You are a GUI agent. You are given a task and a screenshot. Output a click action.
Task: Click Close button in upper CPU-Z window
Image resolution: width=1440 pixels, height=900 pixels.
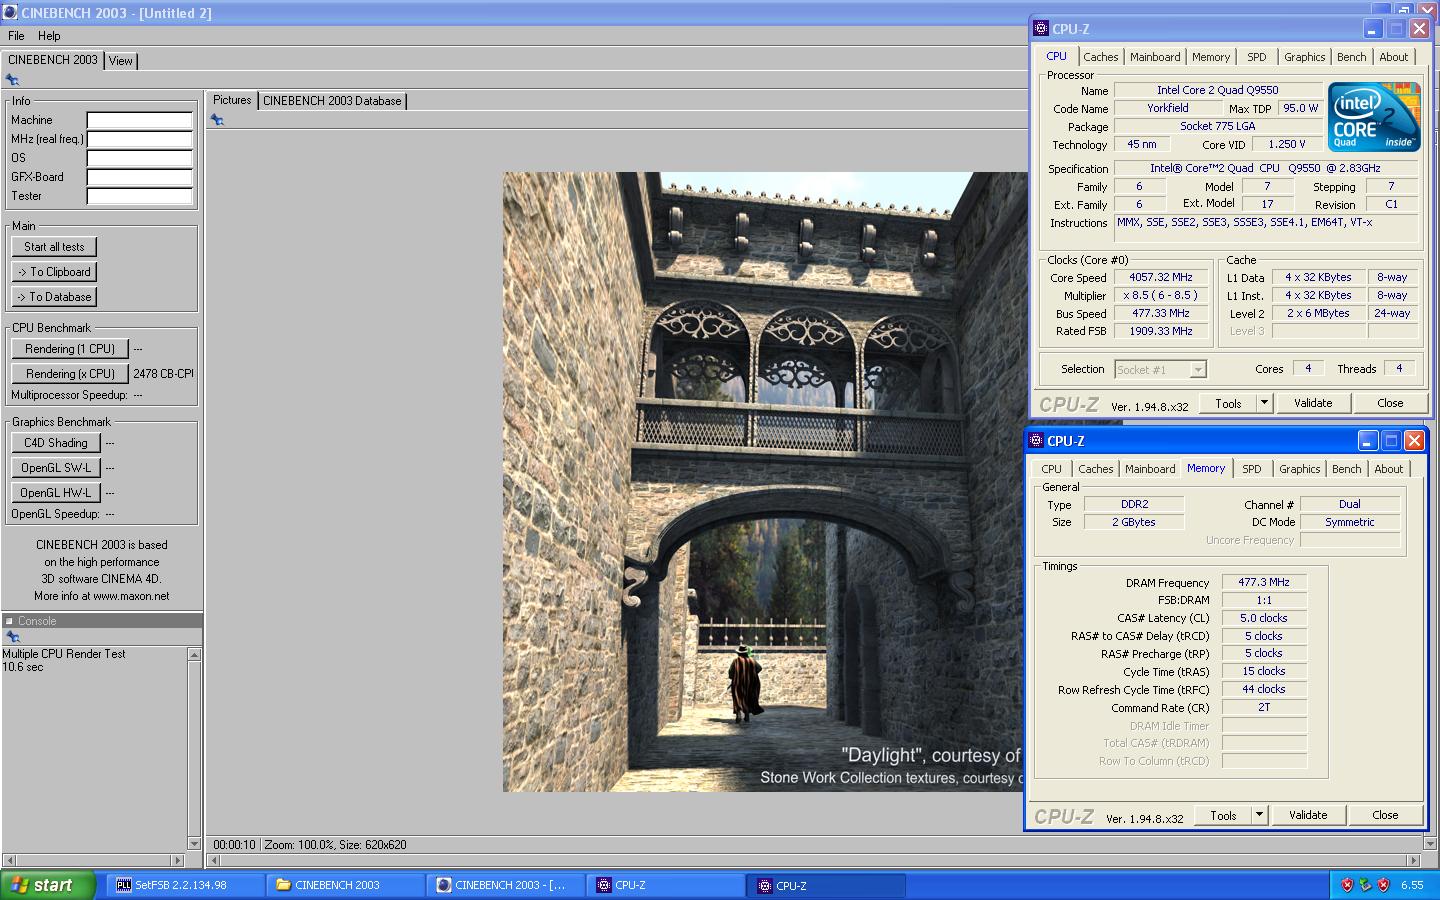(1390, 403)
